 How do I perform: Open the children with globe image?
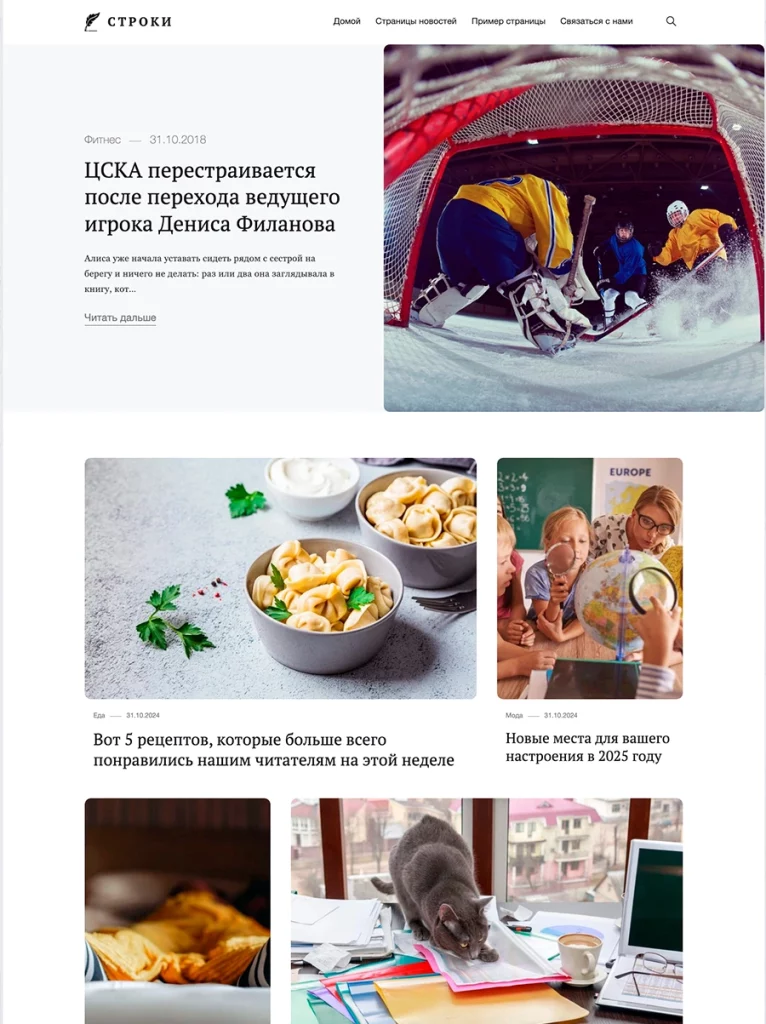(590, 578)
